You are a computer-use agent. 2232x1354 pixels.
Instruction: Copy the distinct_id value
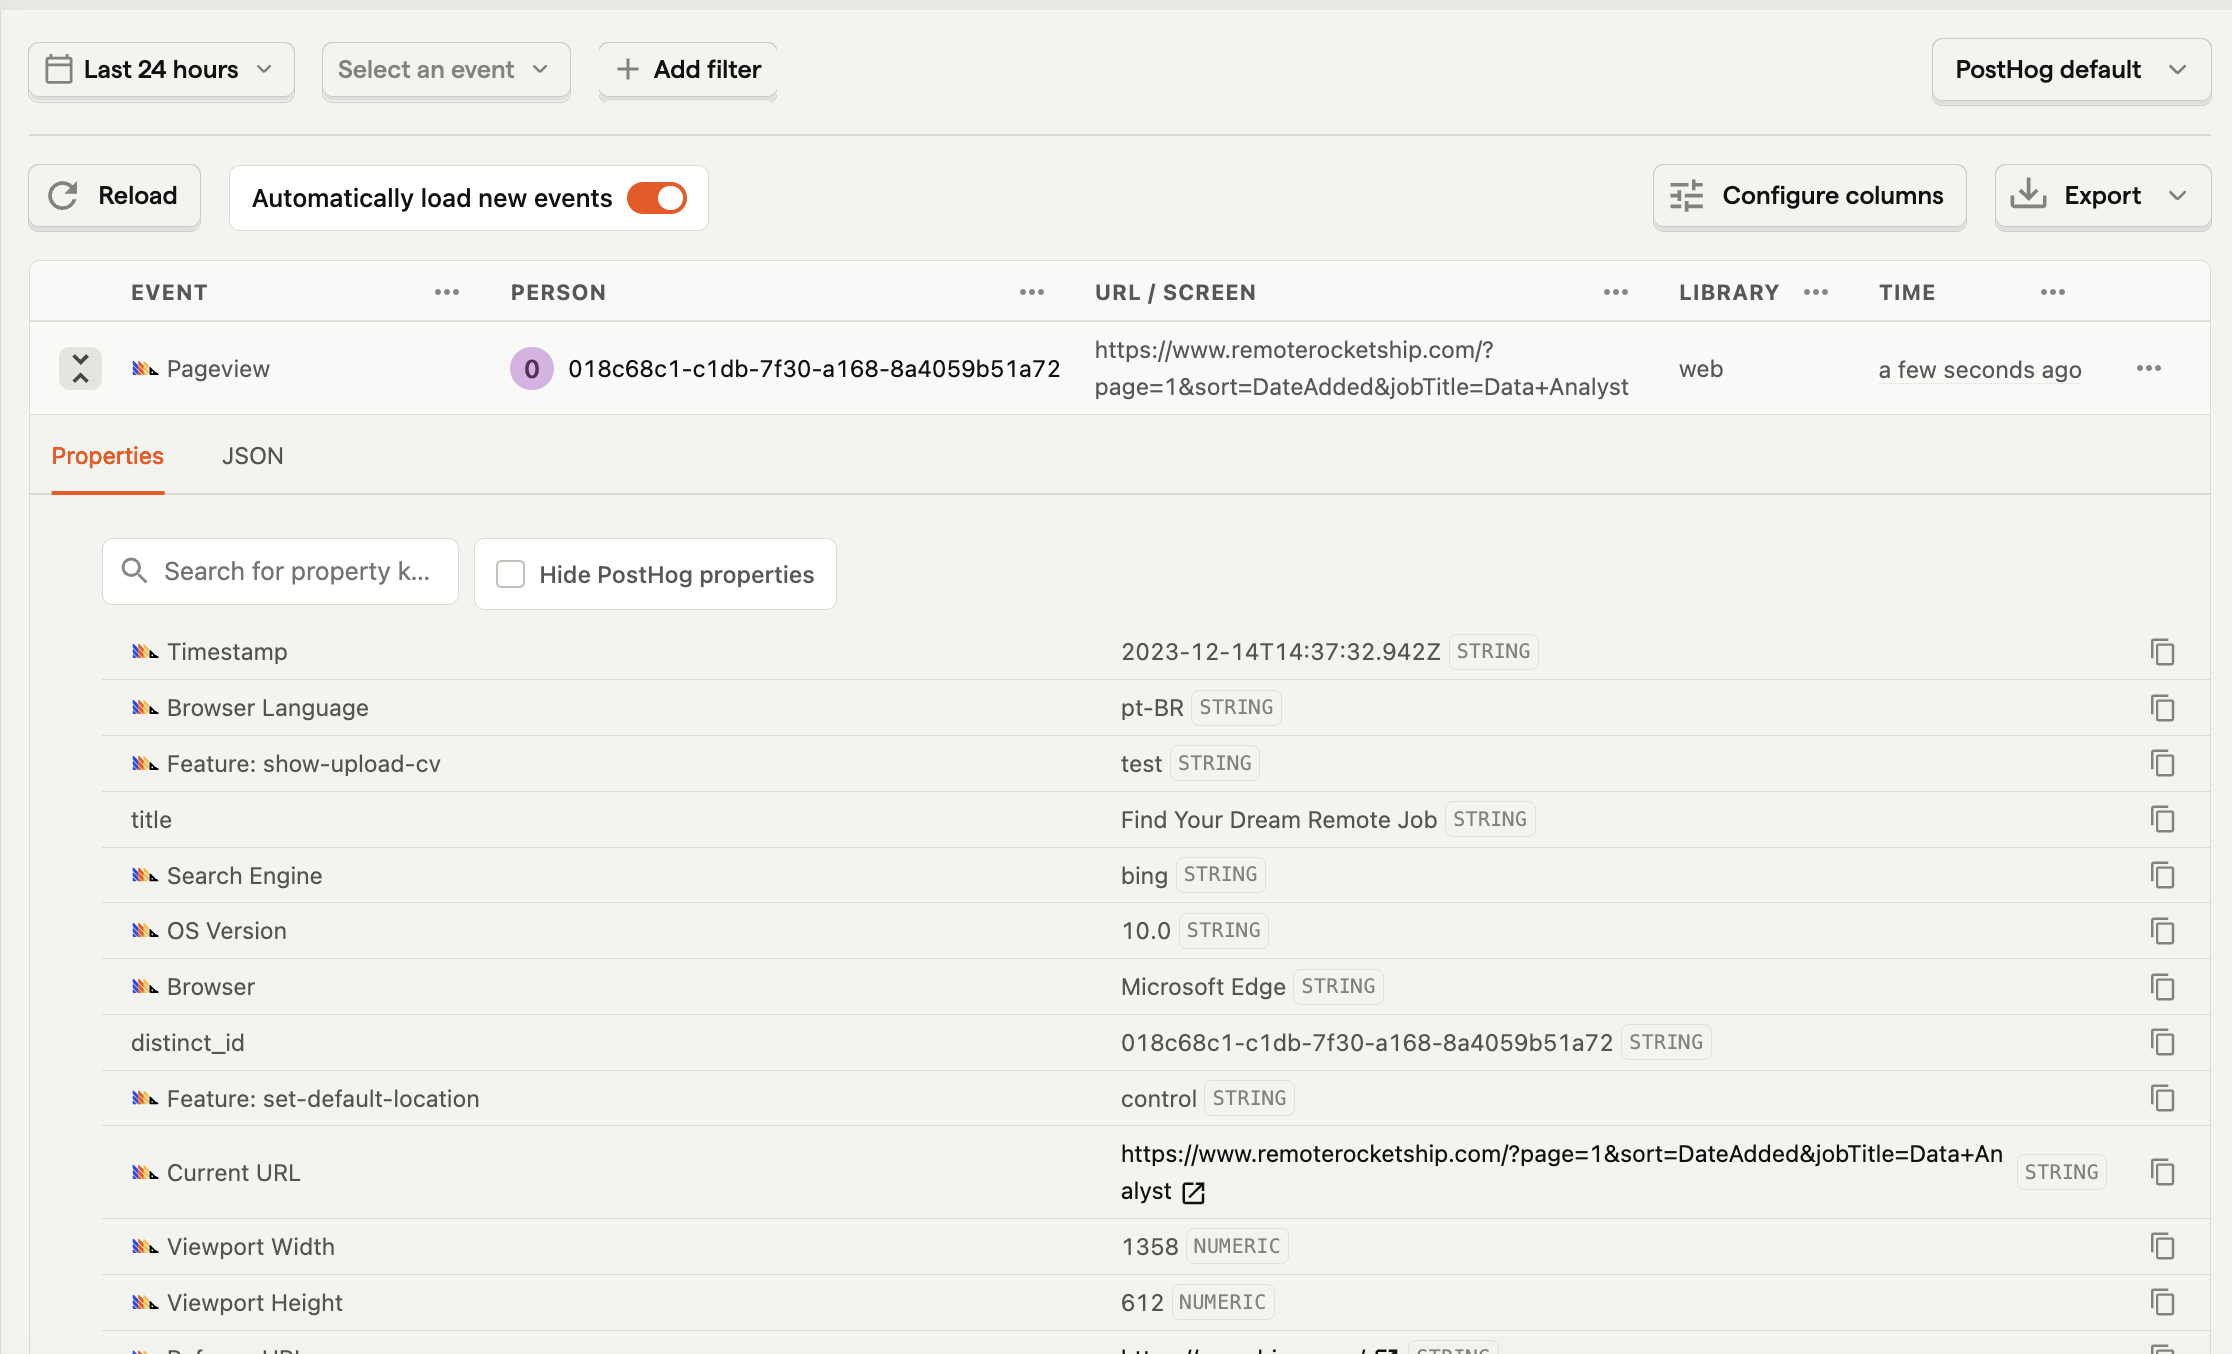click(2162, 1043)
